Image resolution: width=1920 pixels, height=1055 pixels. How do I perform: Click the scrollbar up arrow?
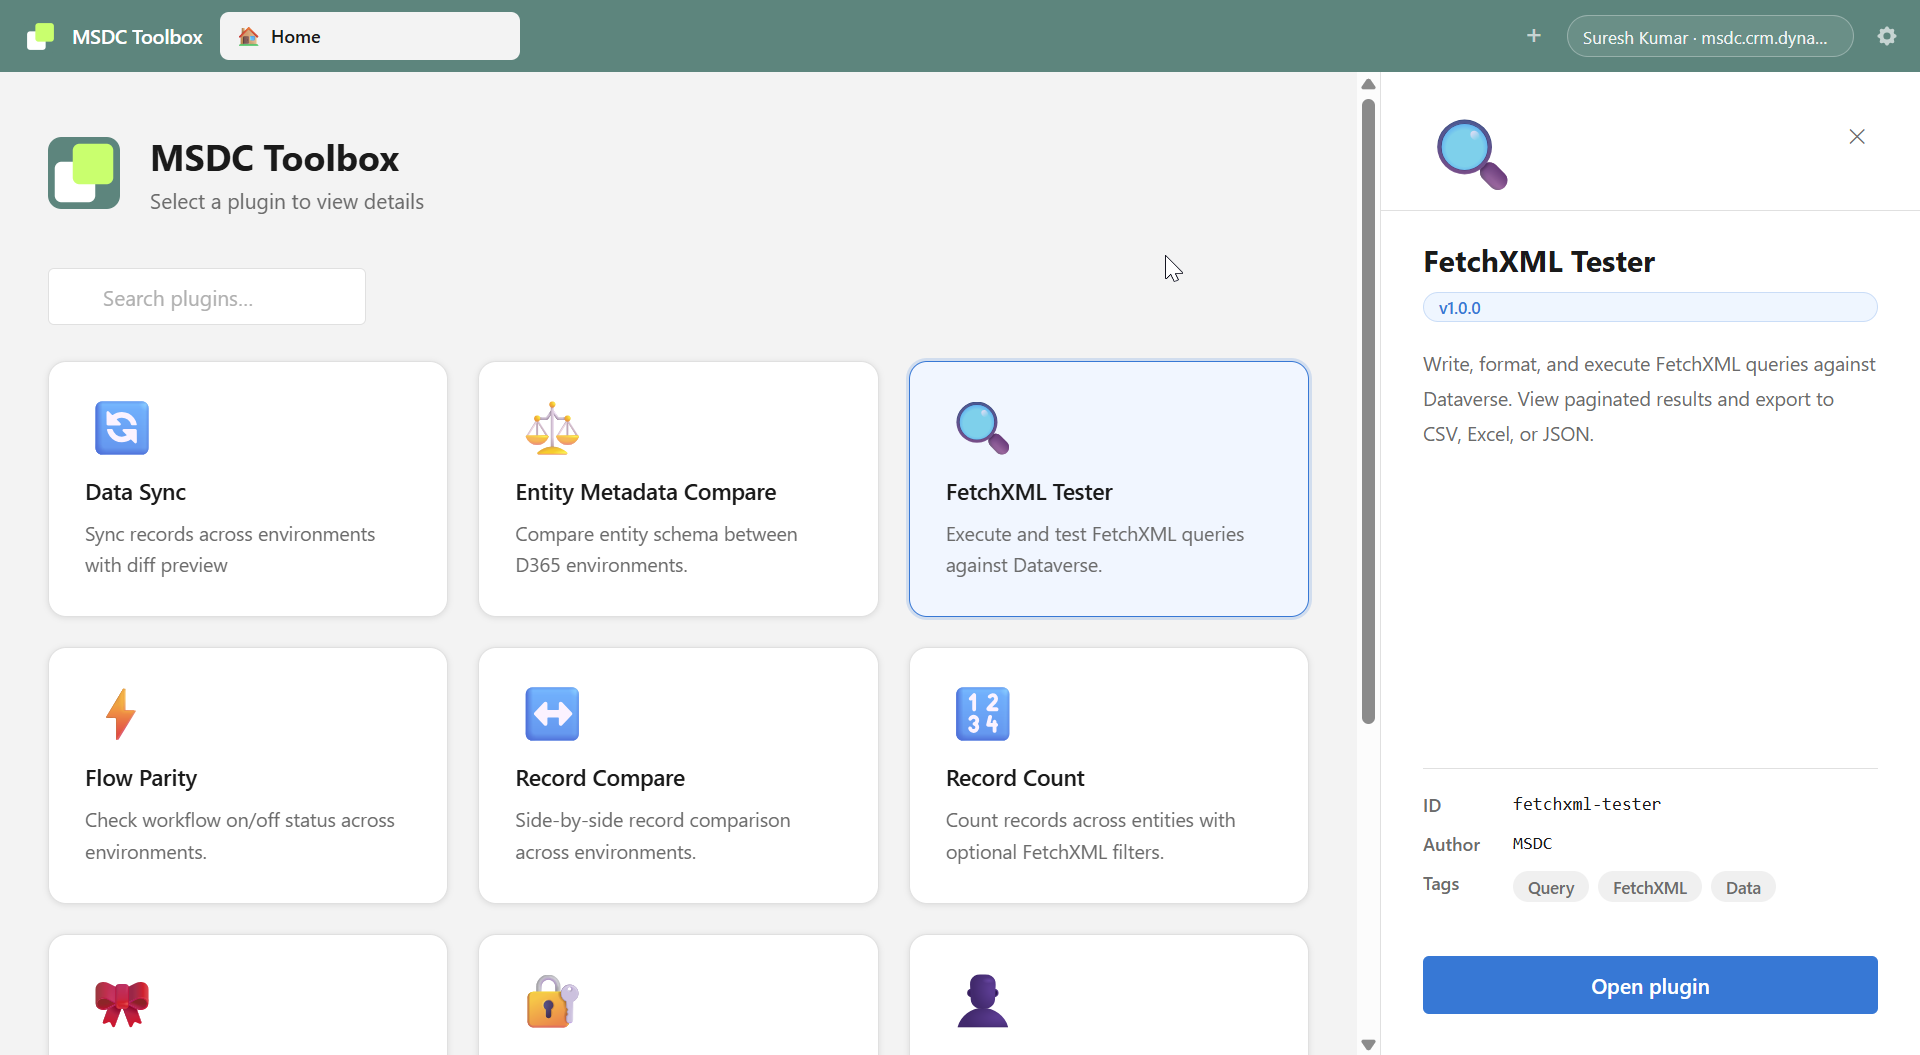click(x=1368, y=84)
